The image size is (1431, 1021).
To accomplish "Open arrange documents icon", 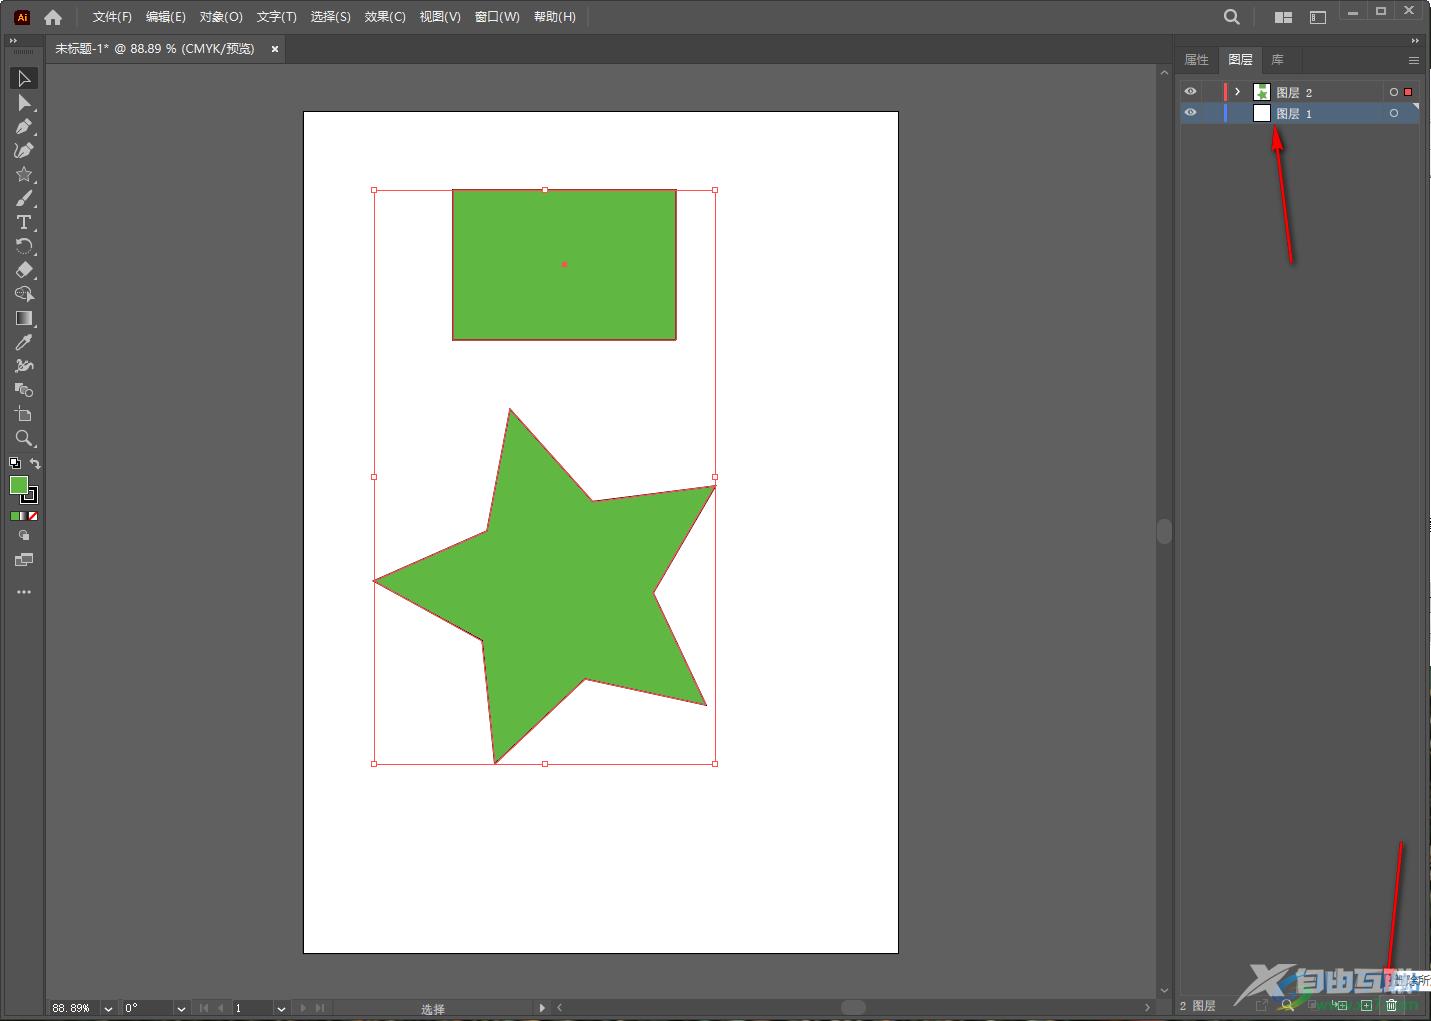I will pyautogui.click(x=1283, y=17).
